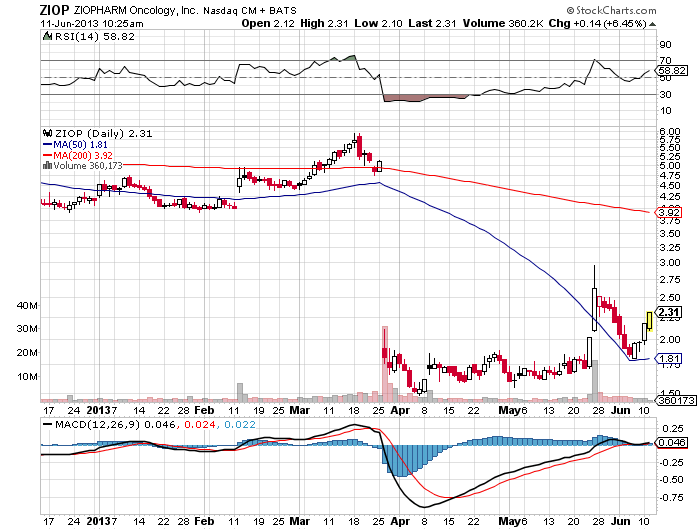The width and height of the screenshot is (700, 530).
Task: Click the 90 label on the RSI axis
Action: pyautogui.click(x=666, y=45)
